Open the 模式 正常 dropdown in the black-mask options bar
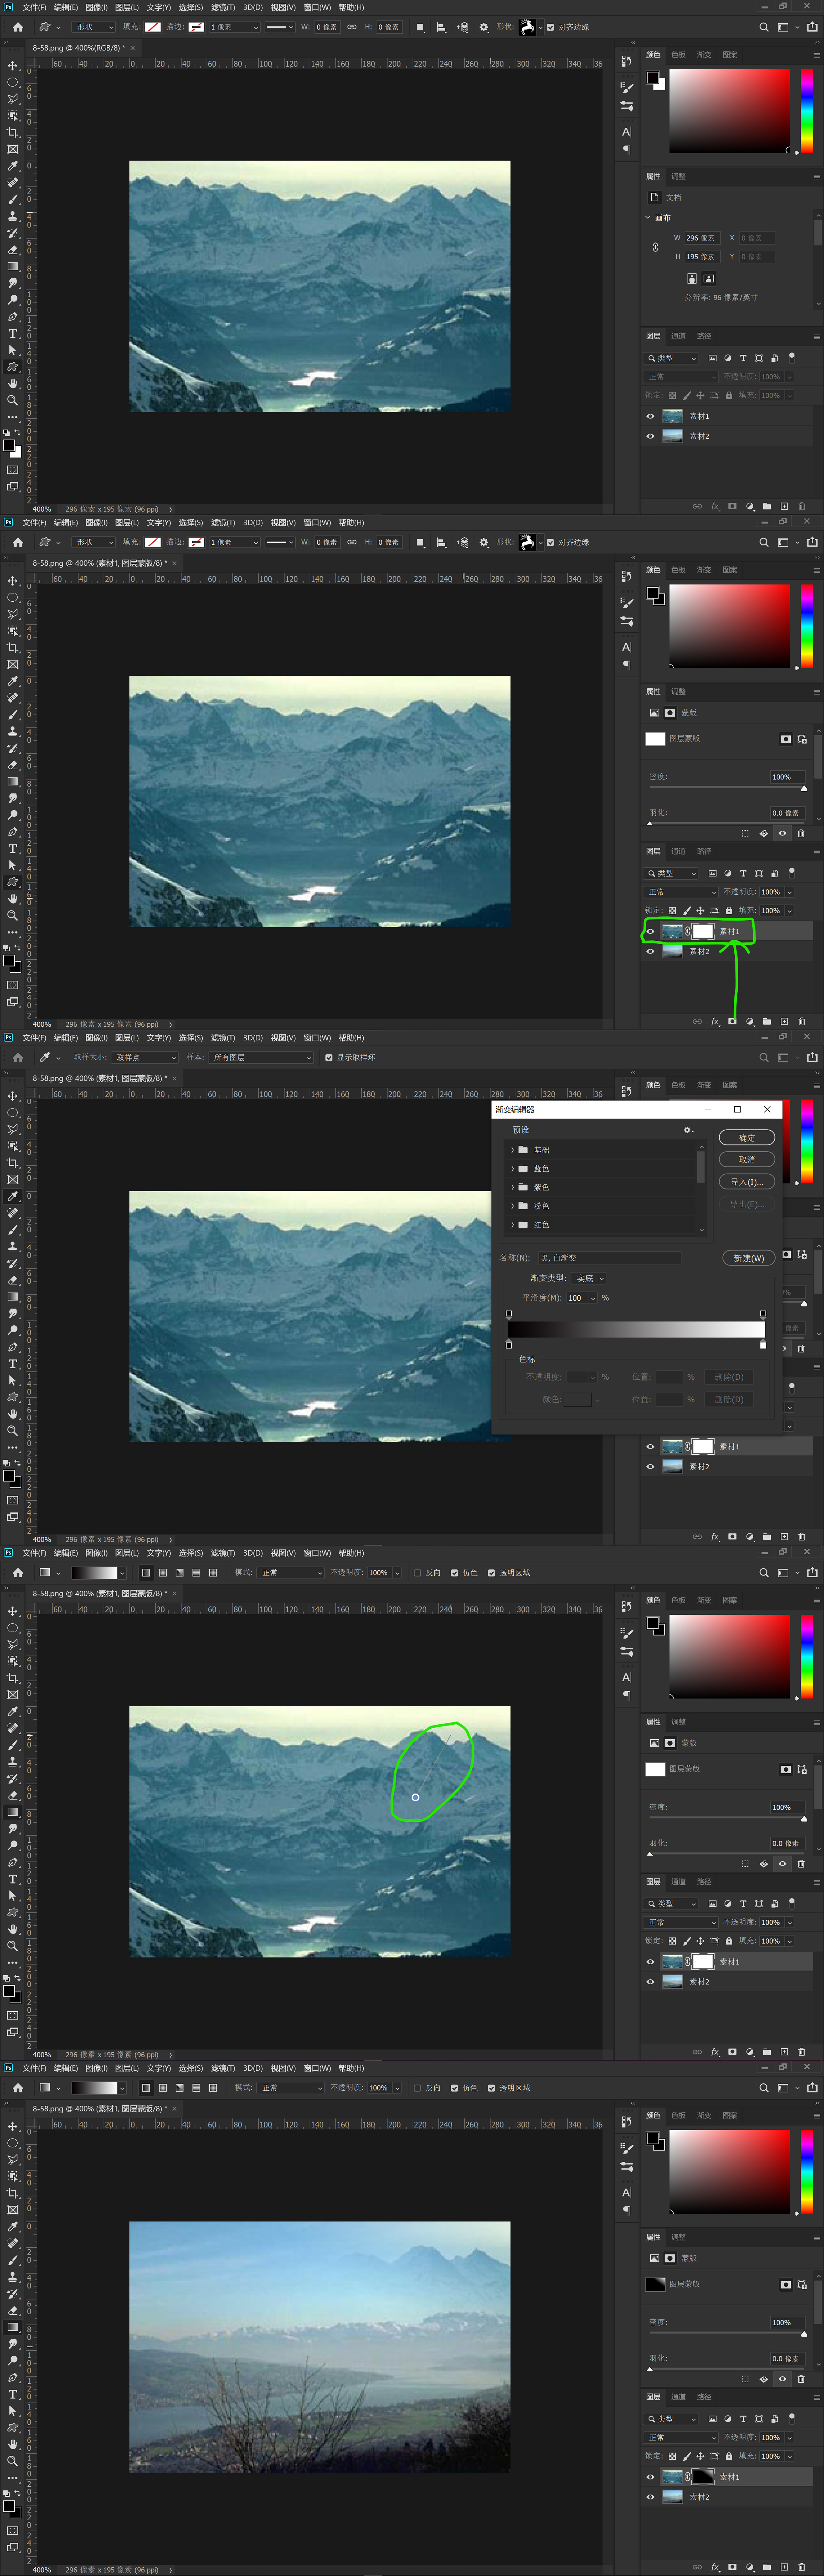 click(291, 2088)
